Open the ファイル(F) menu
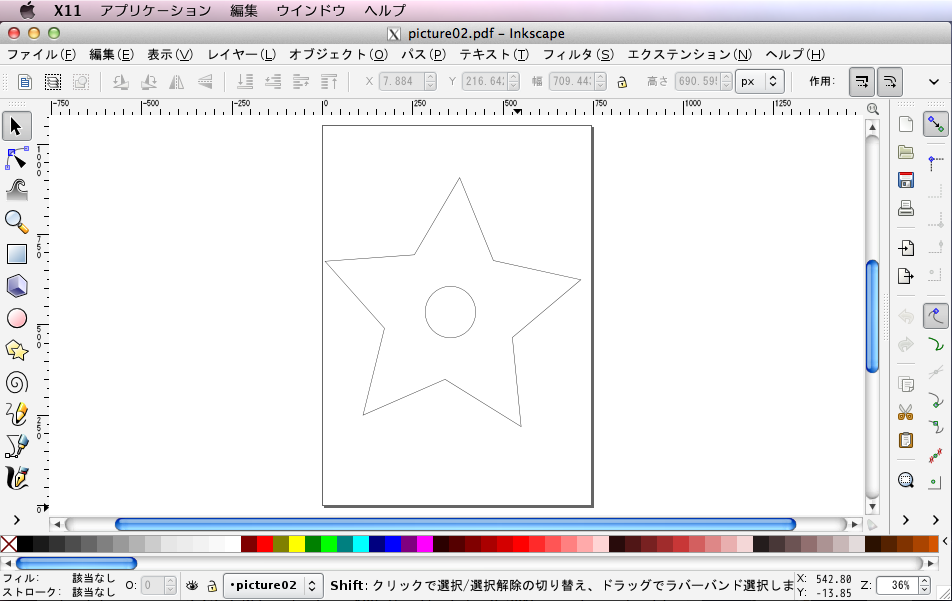 tap(41, 55)
